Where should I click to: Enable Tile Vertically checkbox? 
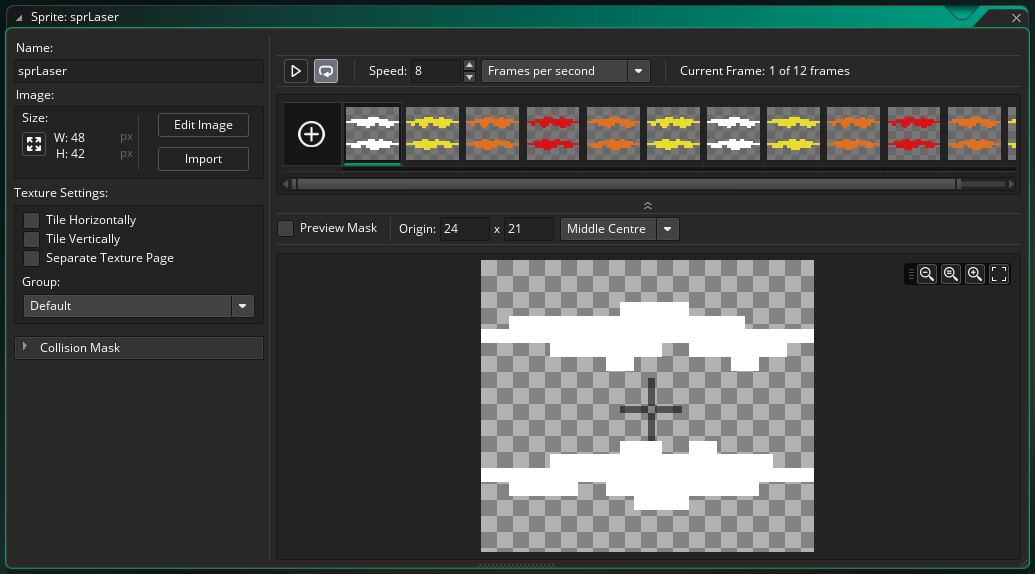[x=31, y=239]
